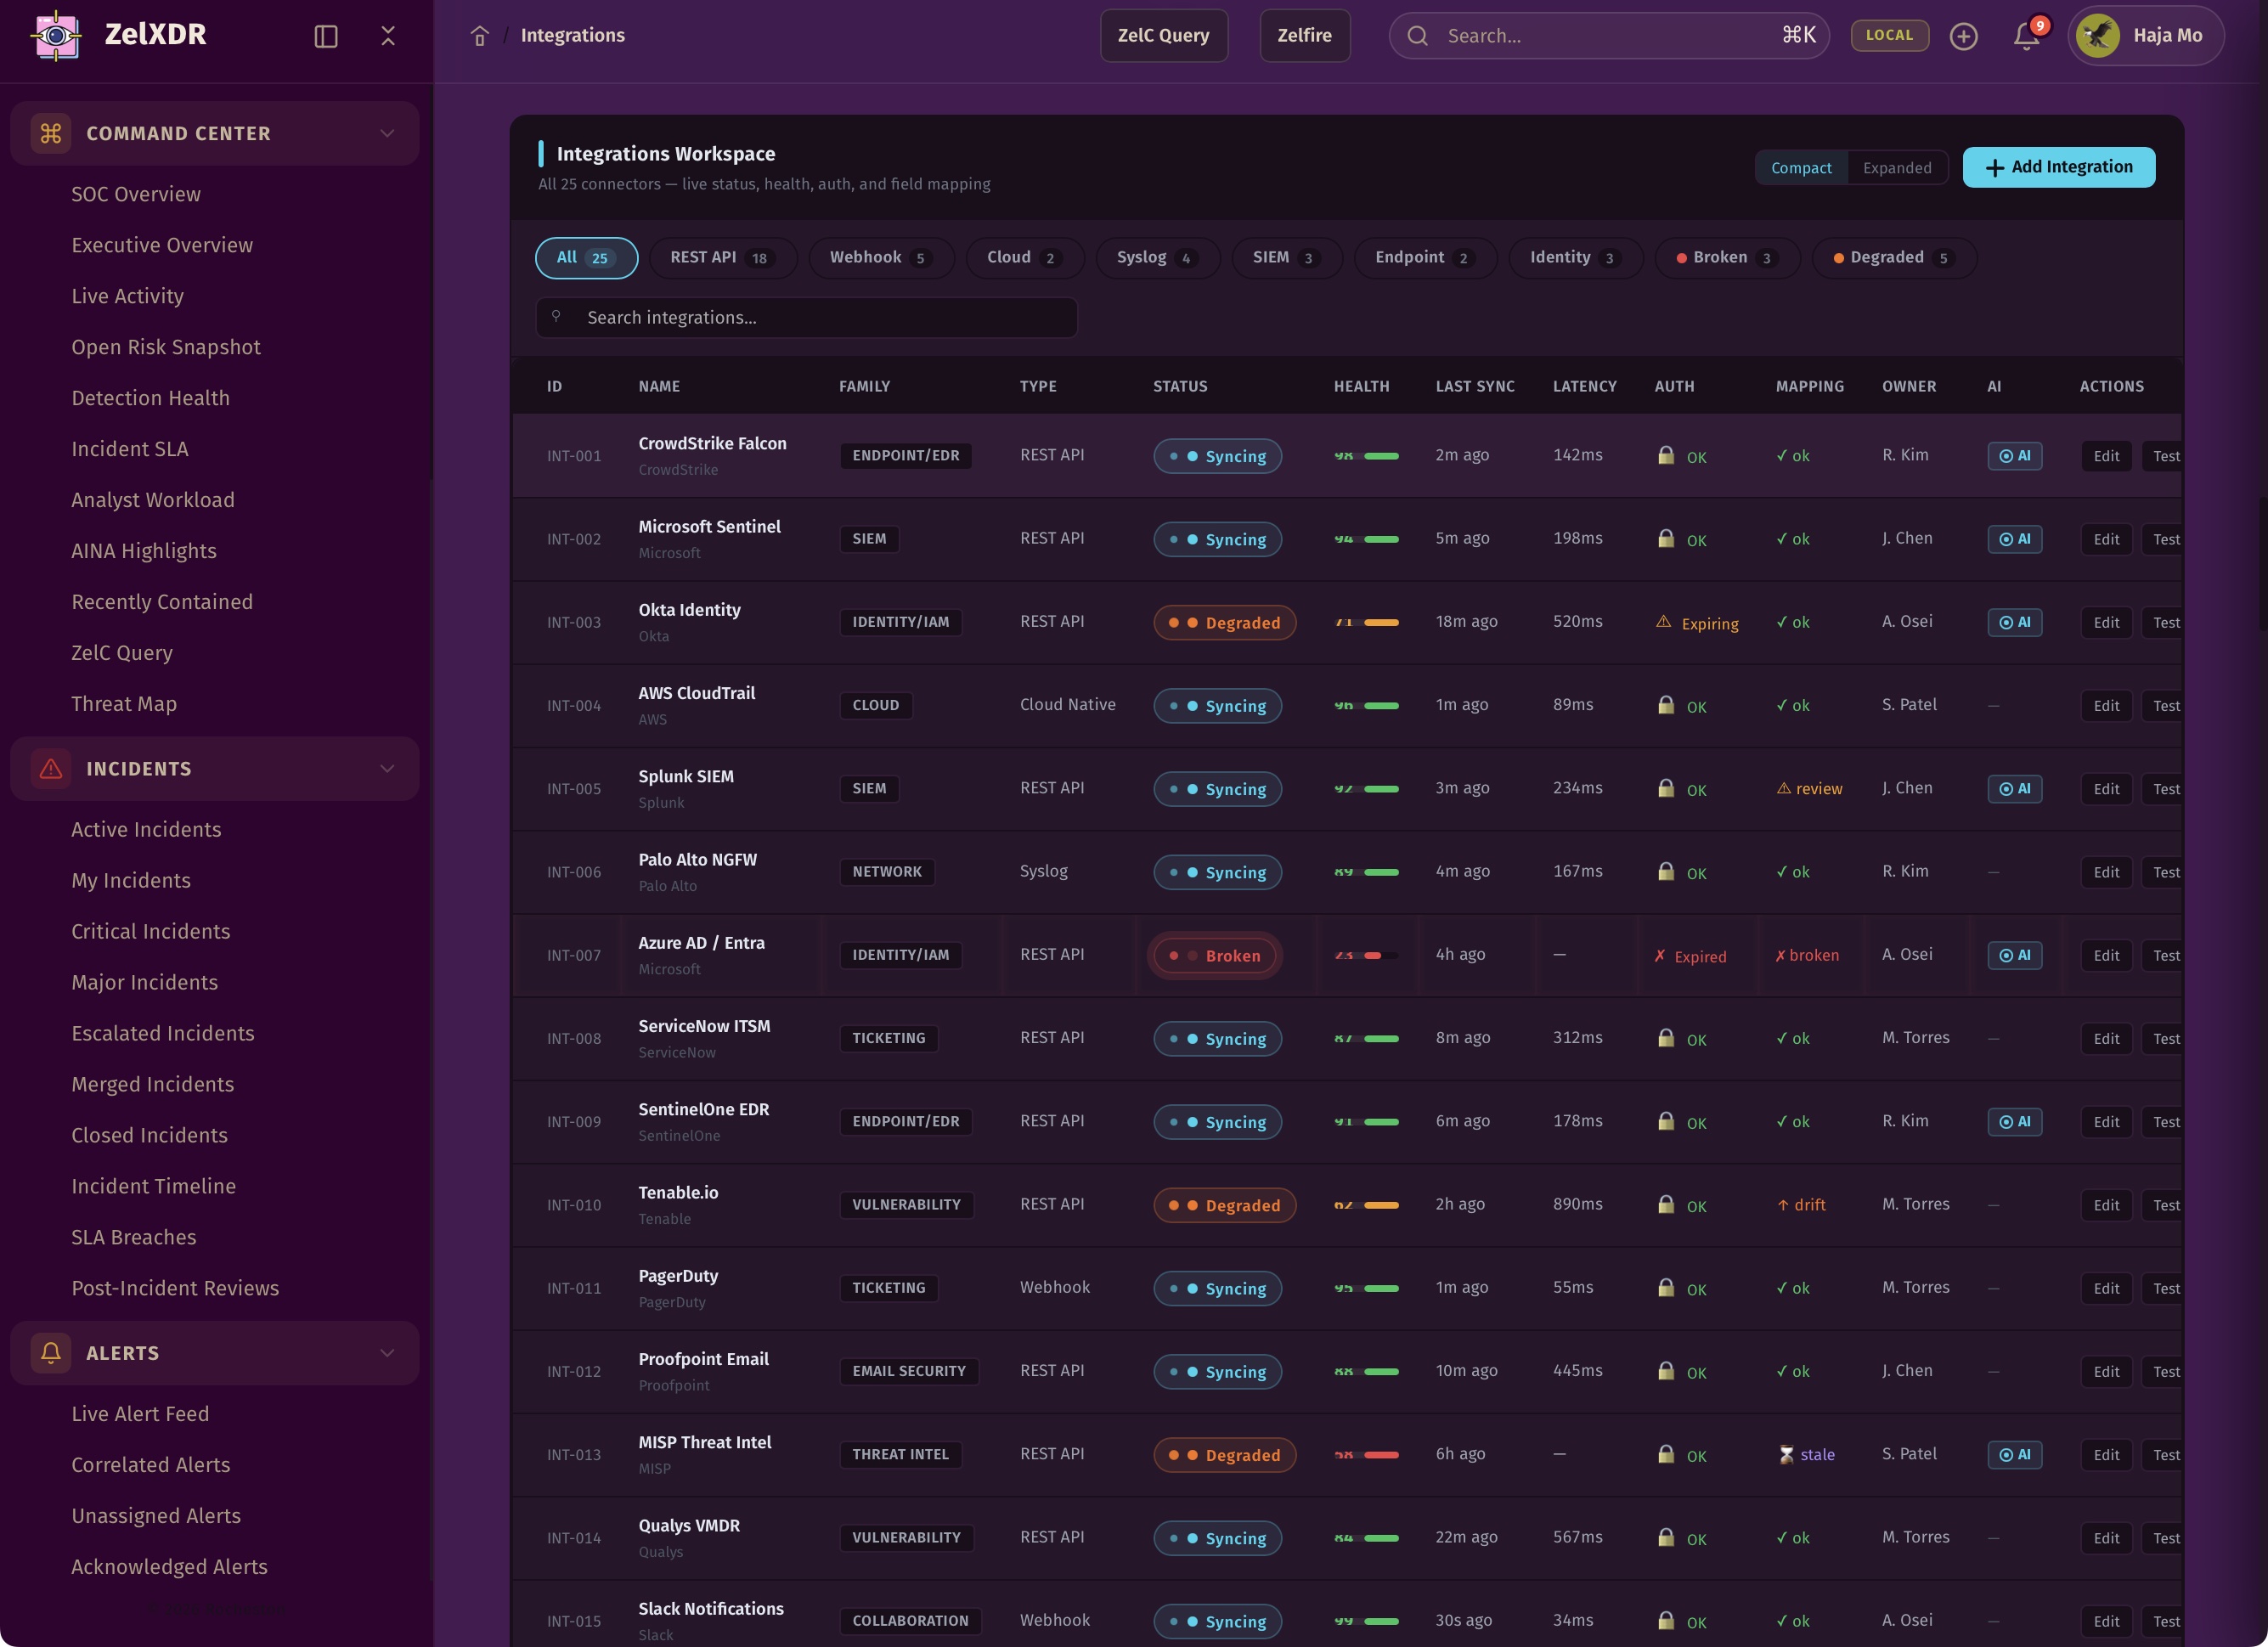The height and width of the screenshot is (1647, 2268).
Task: Collapse the Alerts section chevron
Action: tap(387, 1353)
